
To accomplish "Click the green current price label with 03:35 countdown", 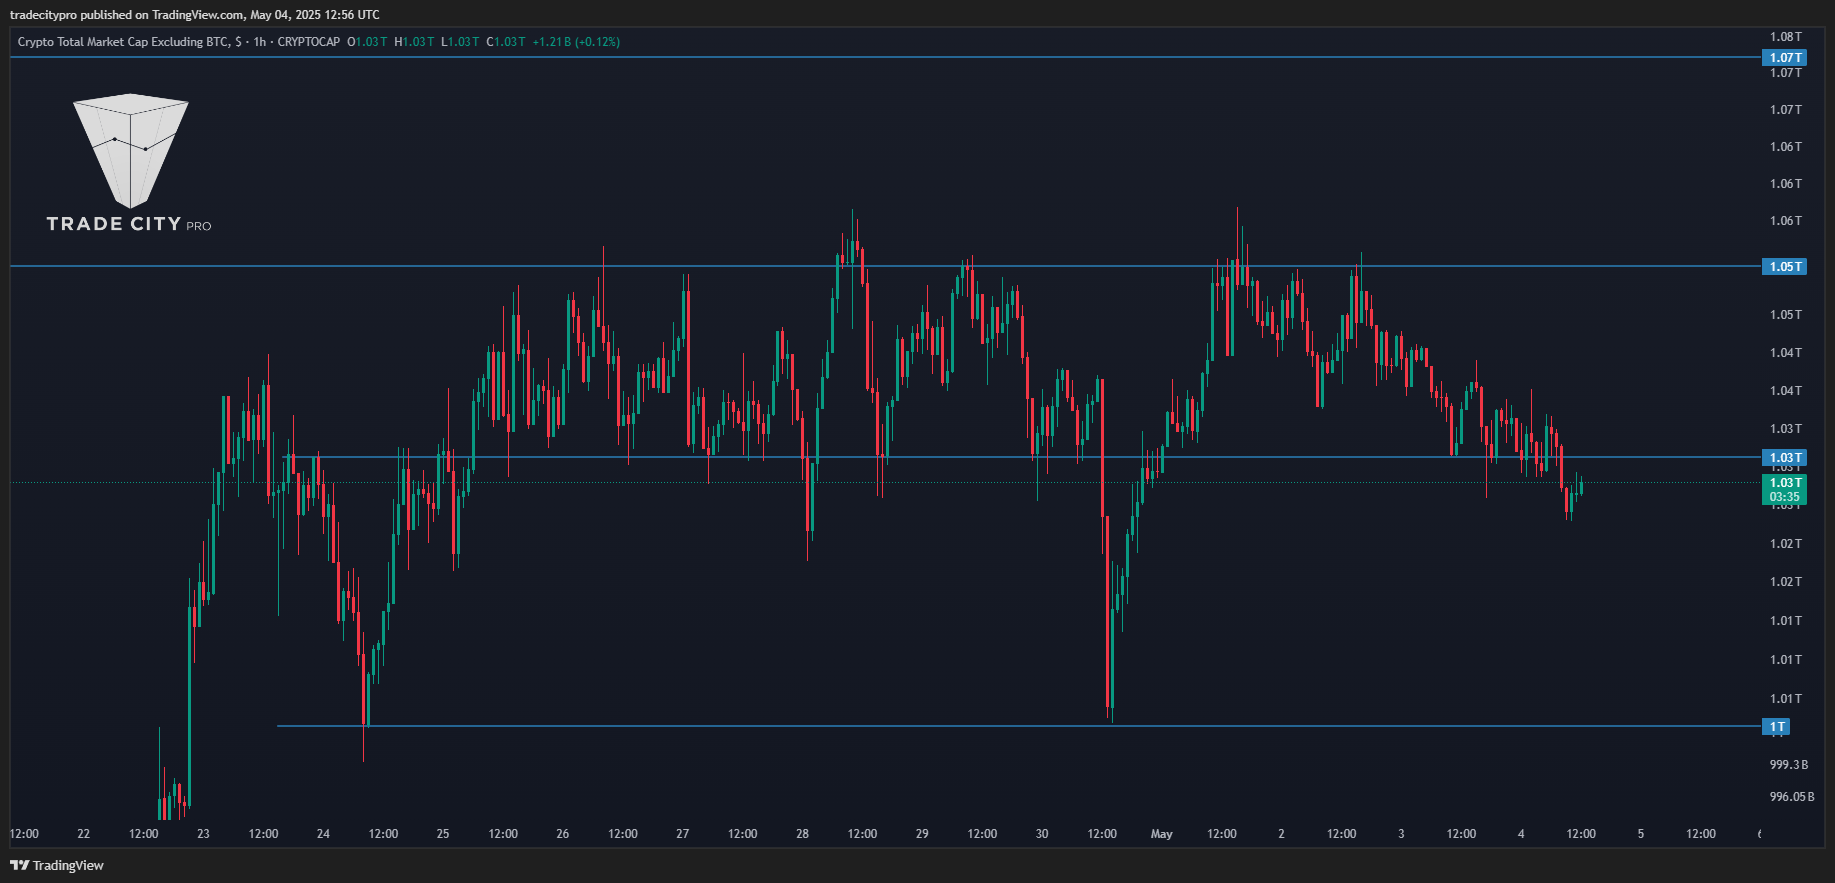I will coord(1784,490).
